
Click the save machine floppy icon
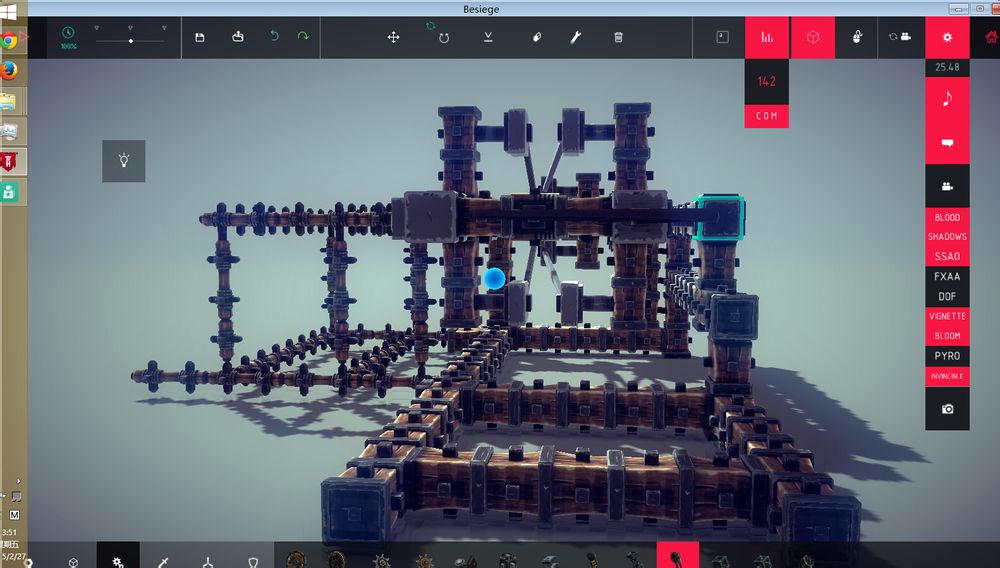coord(200,37)
